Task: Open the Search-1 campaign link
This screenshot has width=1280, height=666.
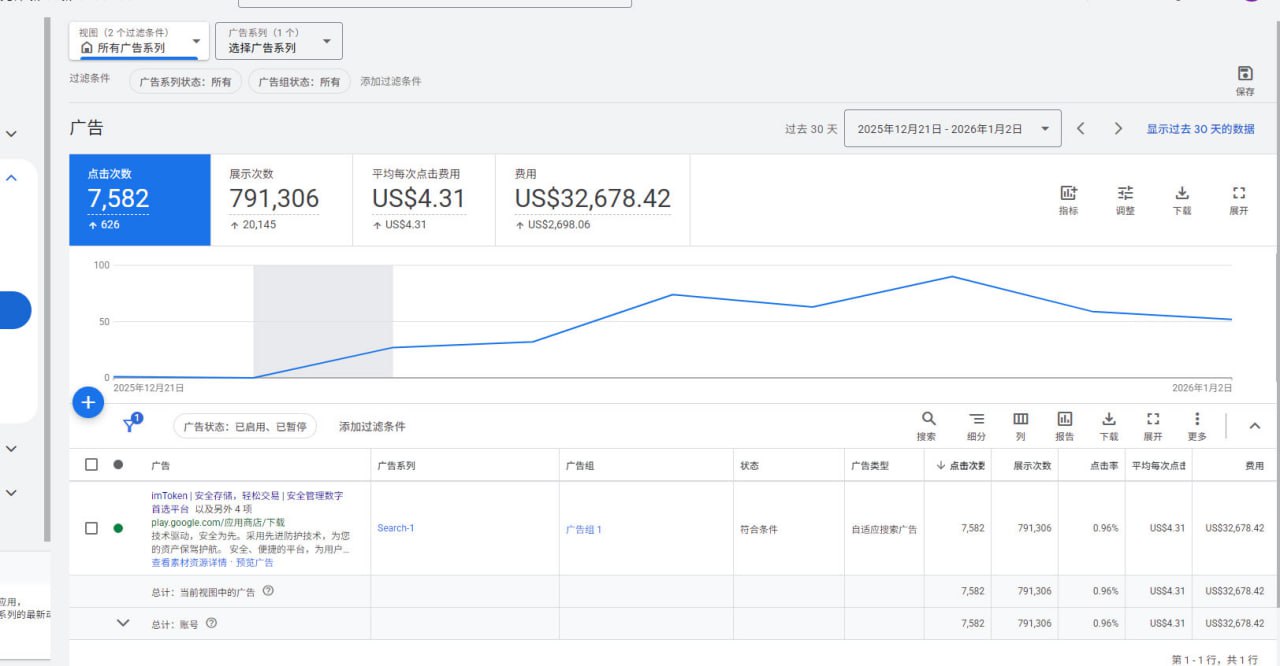Action: pos(395,528)
